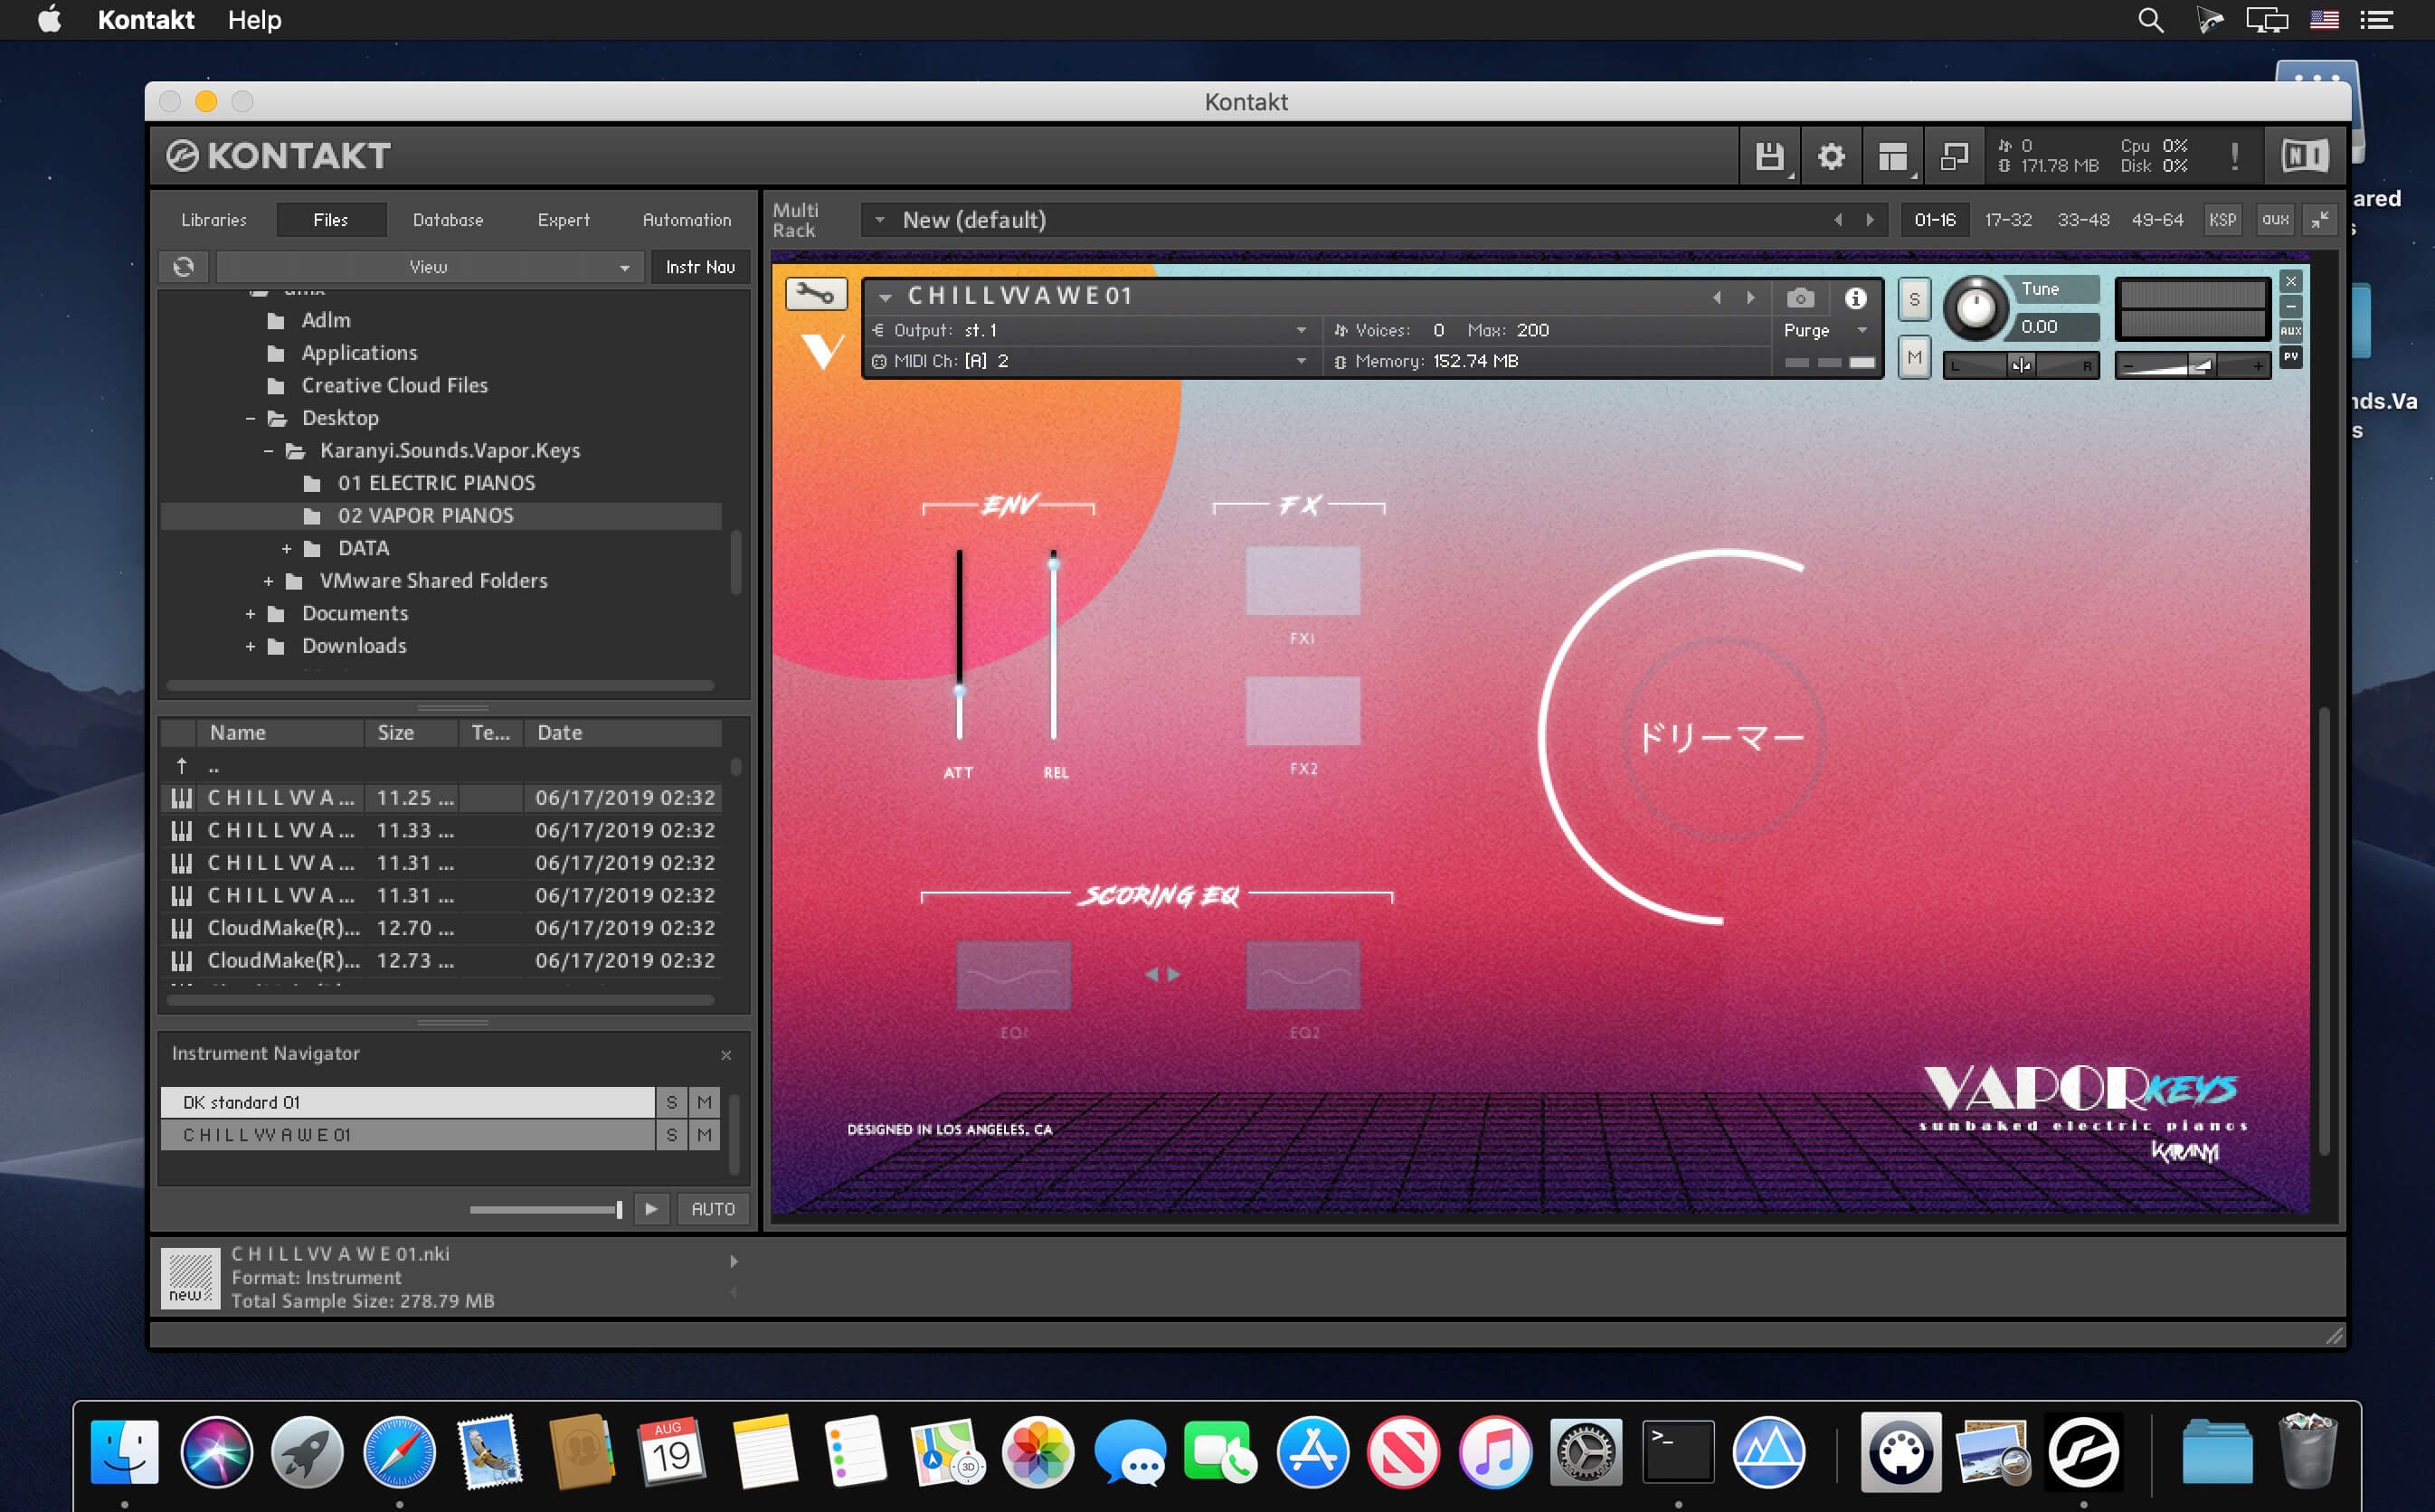The width and height of the screenshot is (2435, 1512).
Task: Open the Kontakt save/load disk menu
Action: pos(1770,156)
